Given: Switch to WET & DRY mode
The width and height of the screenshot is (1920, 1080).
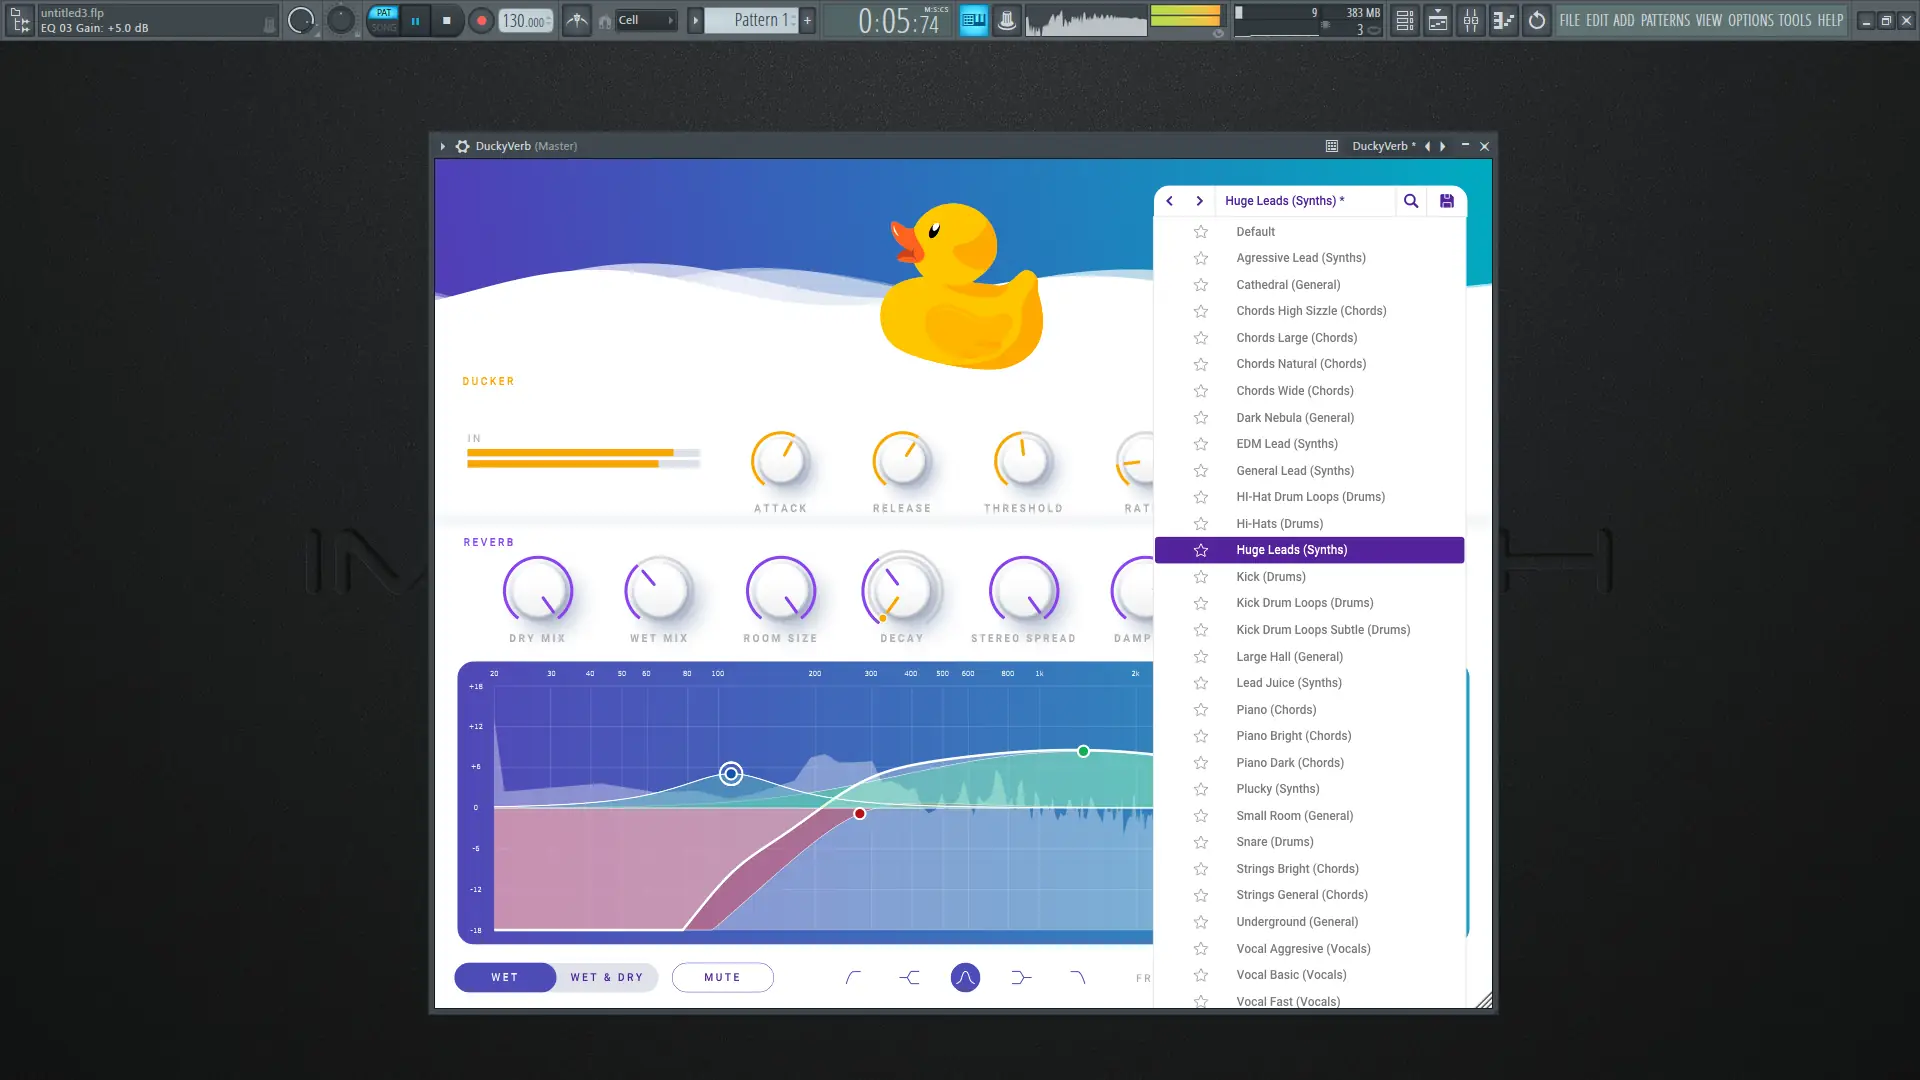Looking at the screenshot, I should tap(606, 977).
